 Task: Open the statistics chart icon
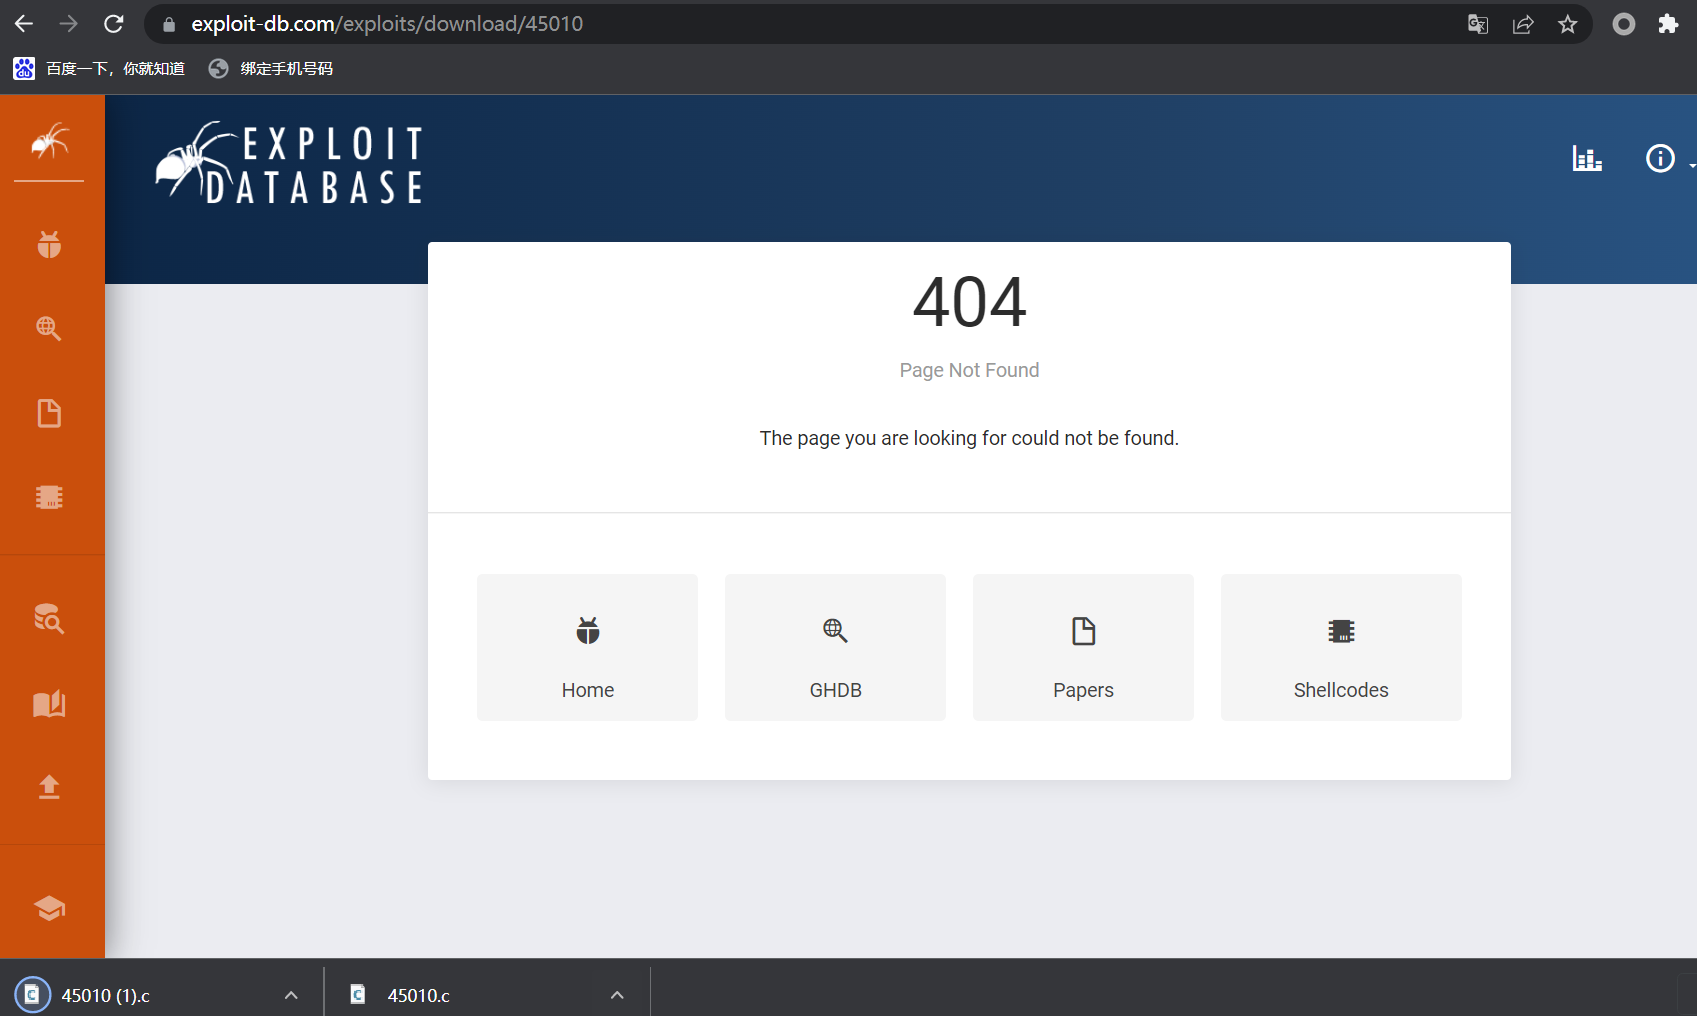point(1587,158)
